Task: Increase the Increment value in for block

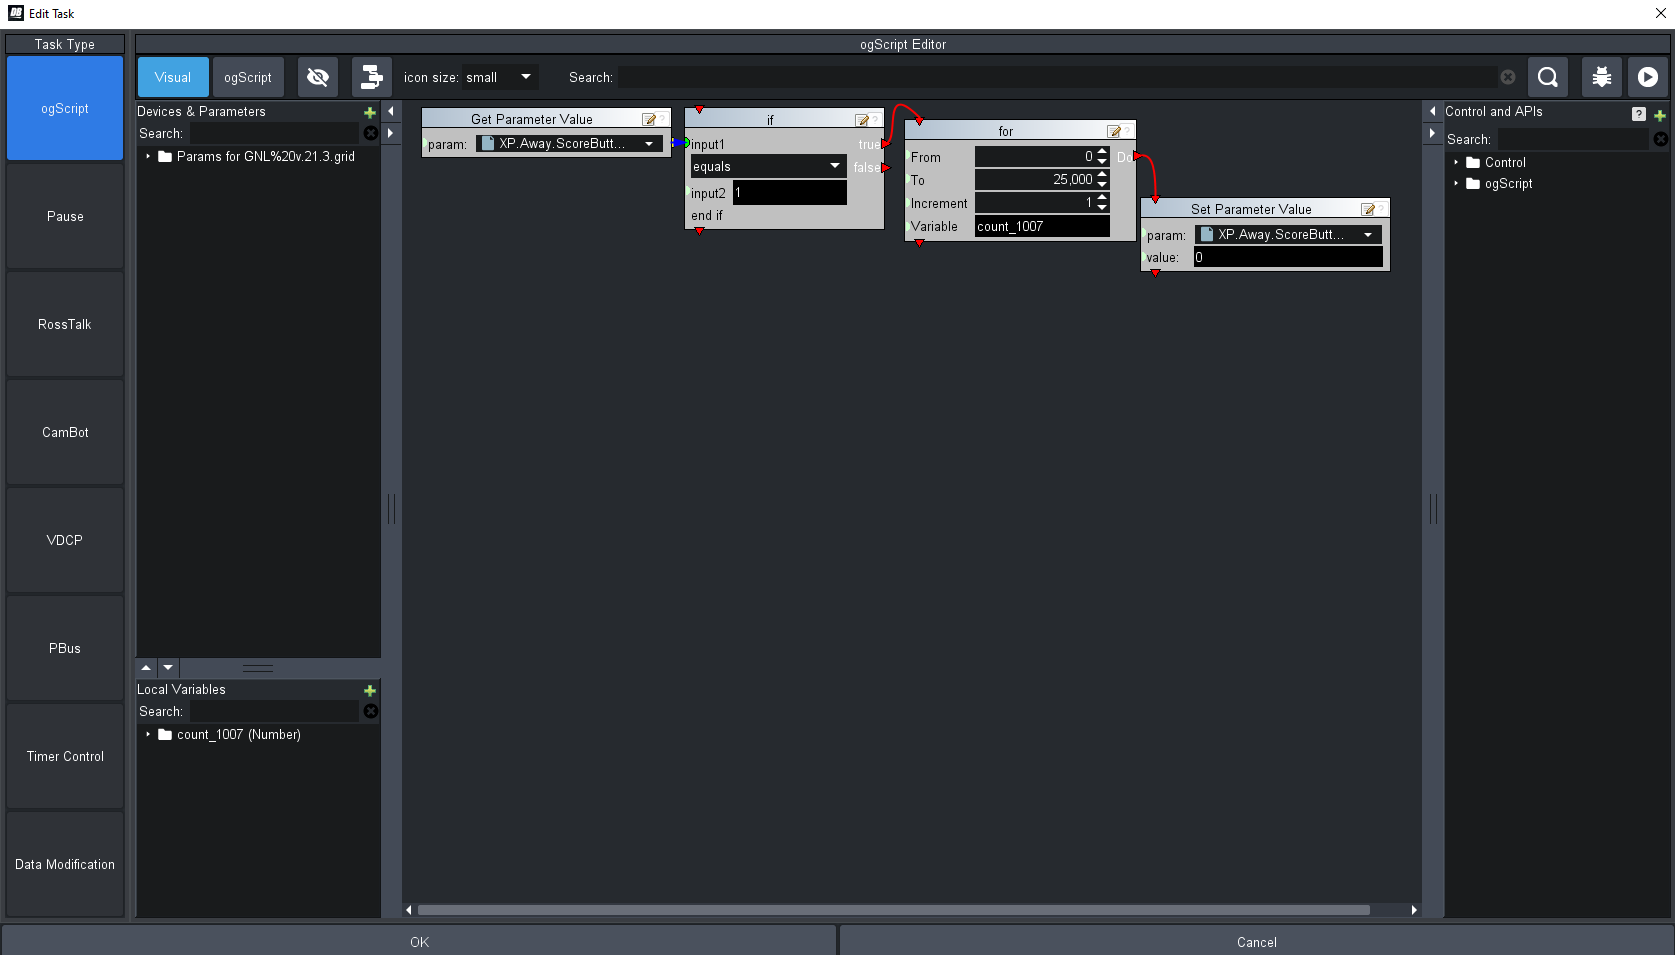Action: pos(1102,198)
